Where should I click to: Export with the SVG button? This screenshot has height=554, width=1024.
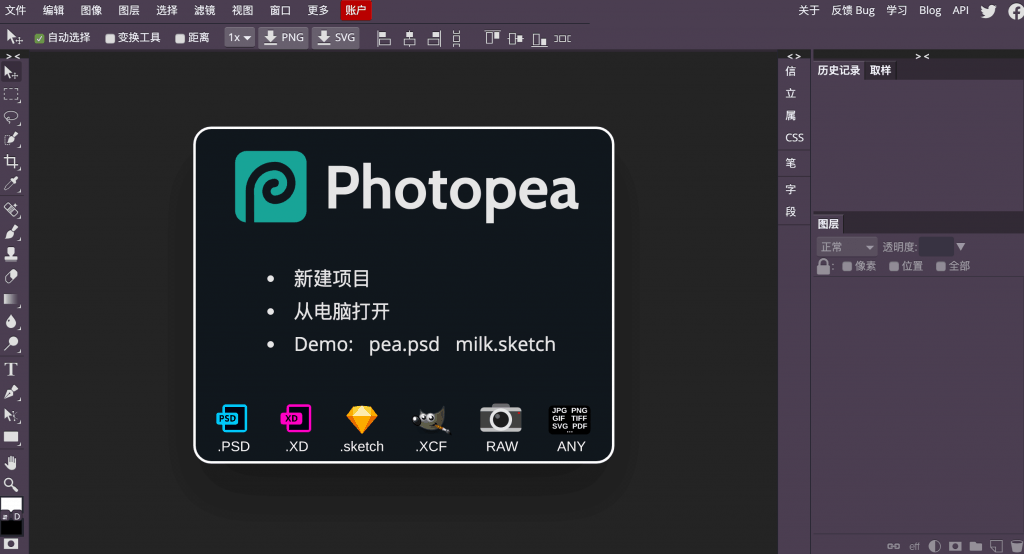[336, 38]
